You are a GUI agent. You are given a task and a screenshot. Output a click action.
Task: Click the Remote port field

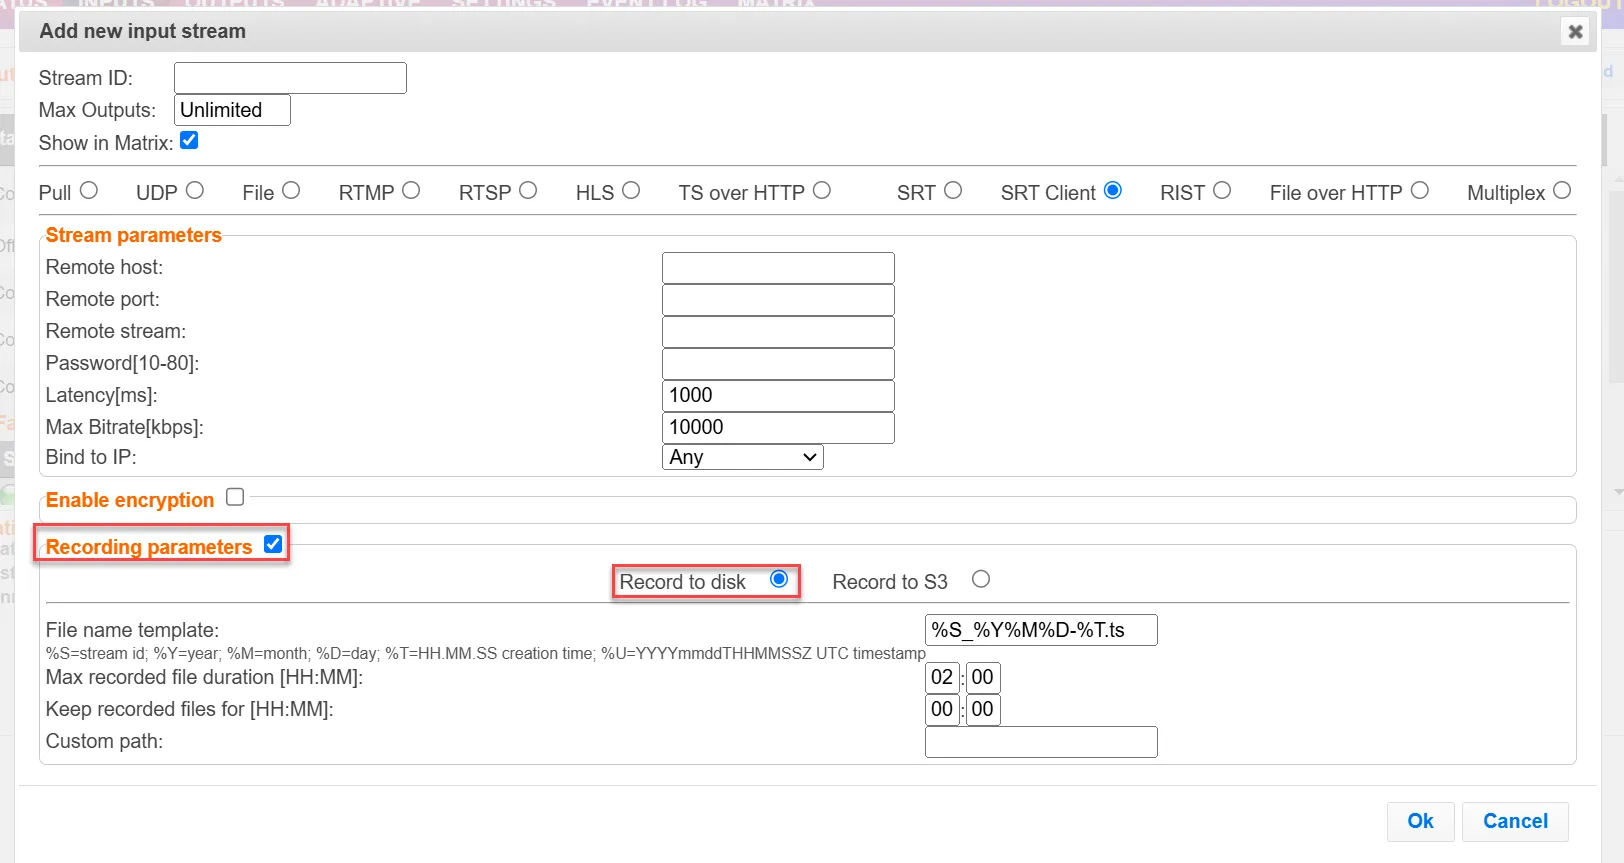click(x=778, y=300)
